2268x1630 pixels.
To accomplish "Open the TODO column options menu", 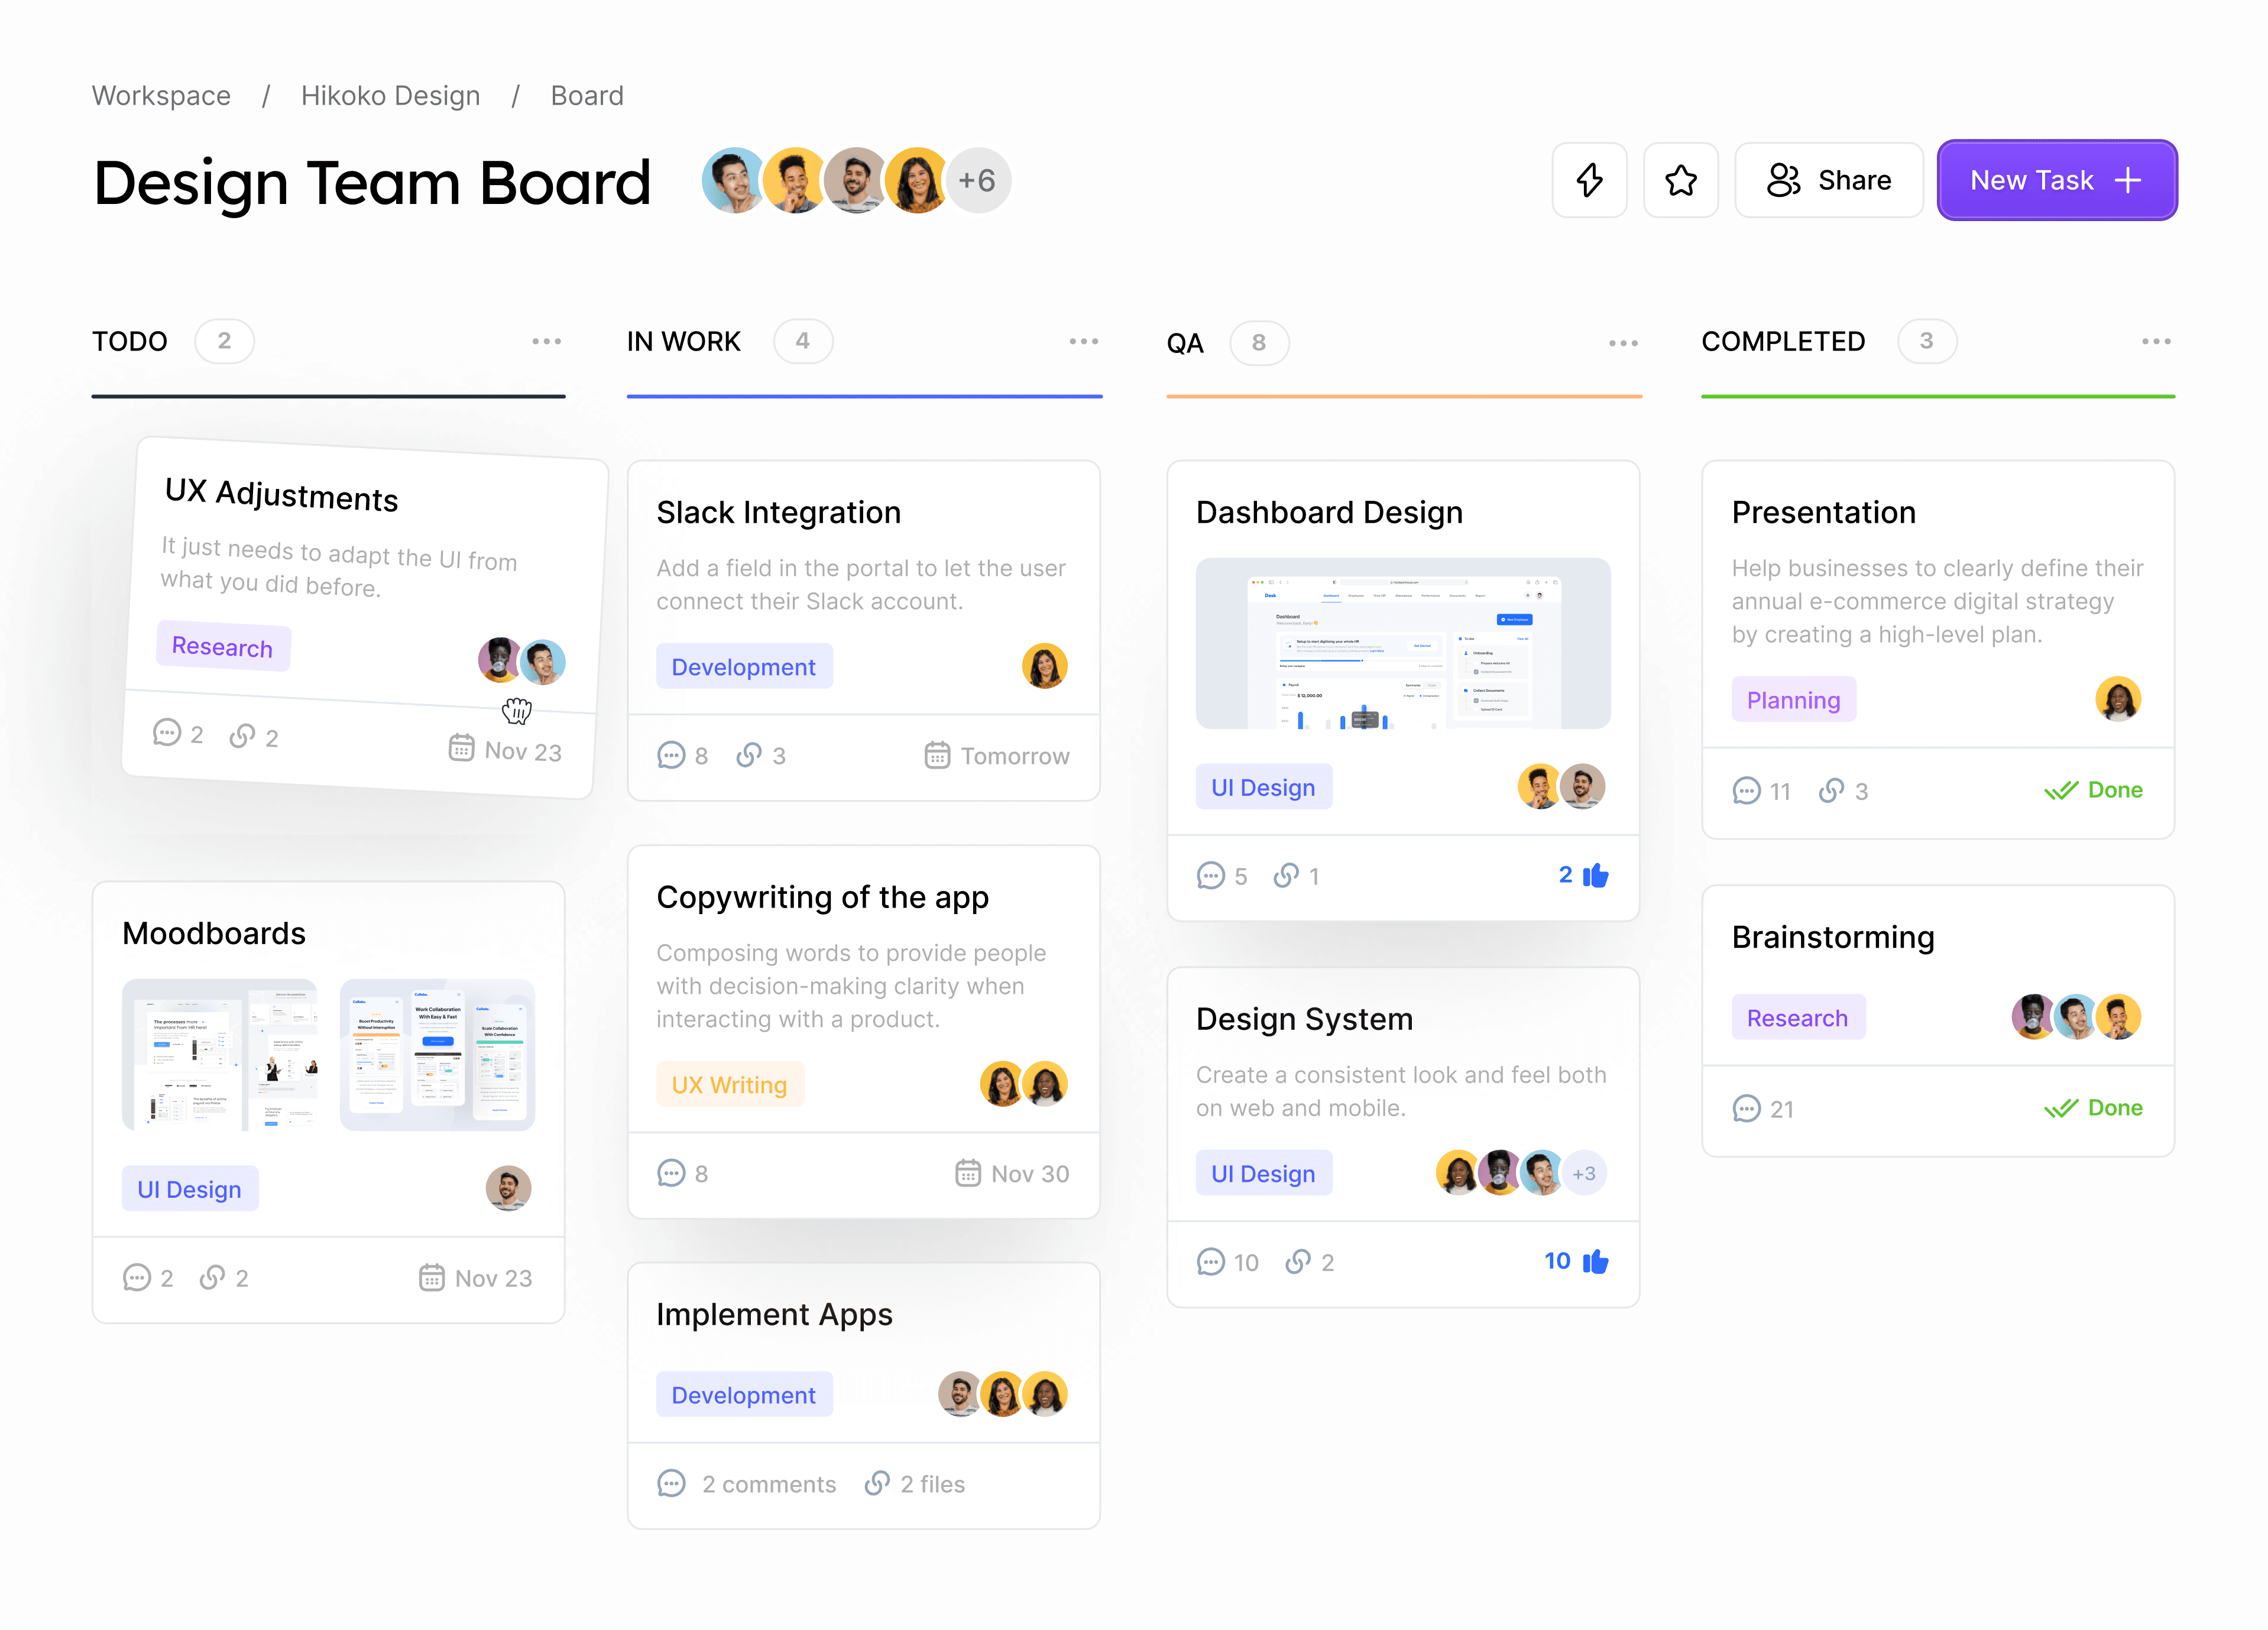I will tap(546, 341).
